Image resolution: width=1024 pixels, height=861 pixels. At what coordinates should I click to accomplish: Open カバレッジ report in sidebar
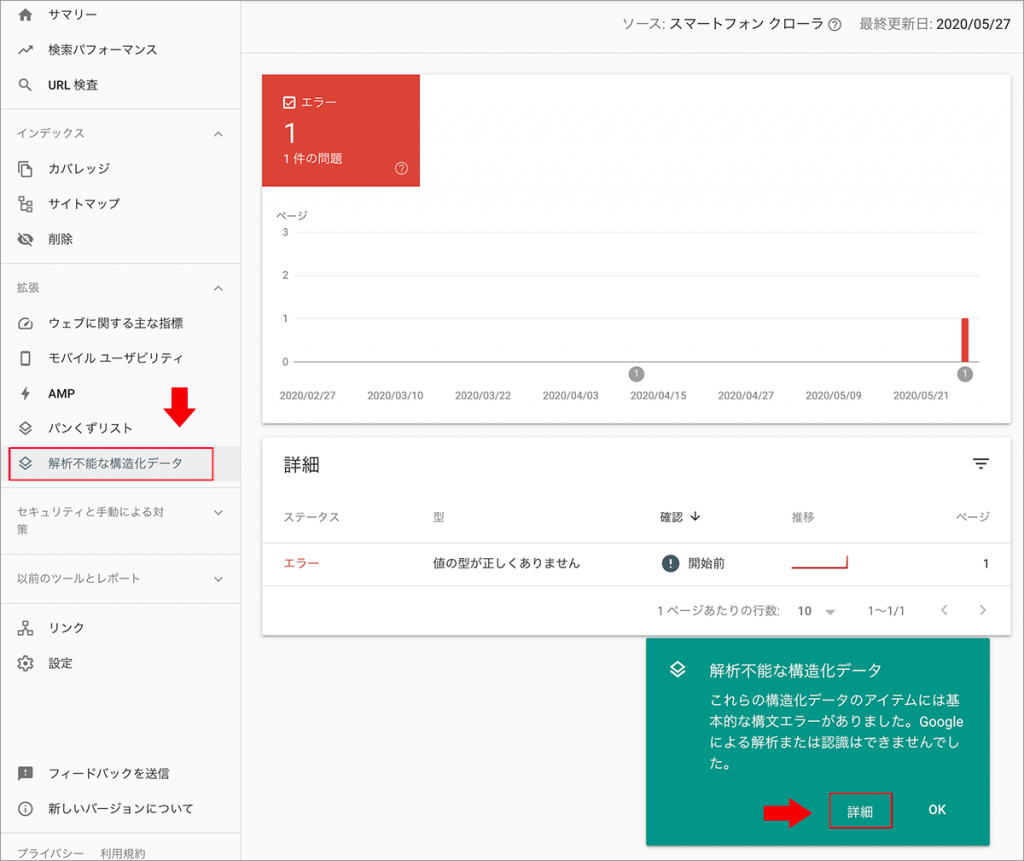click(79, 169)
